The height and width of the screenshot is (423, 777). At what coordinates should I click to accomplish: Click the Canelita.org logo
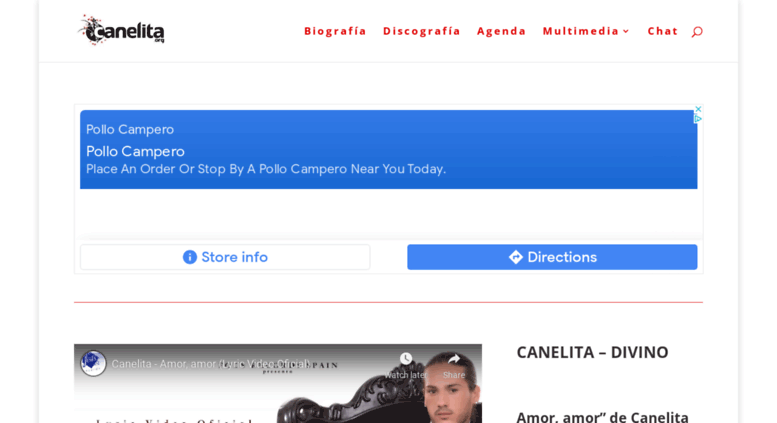click(121, 30)
